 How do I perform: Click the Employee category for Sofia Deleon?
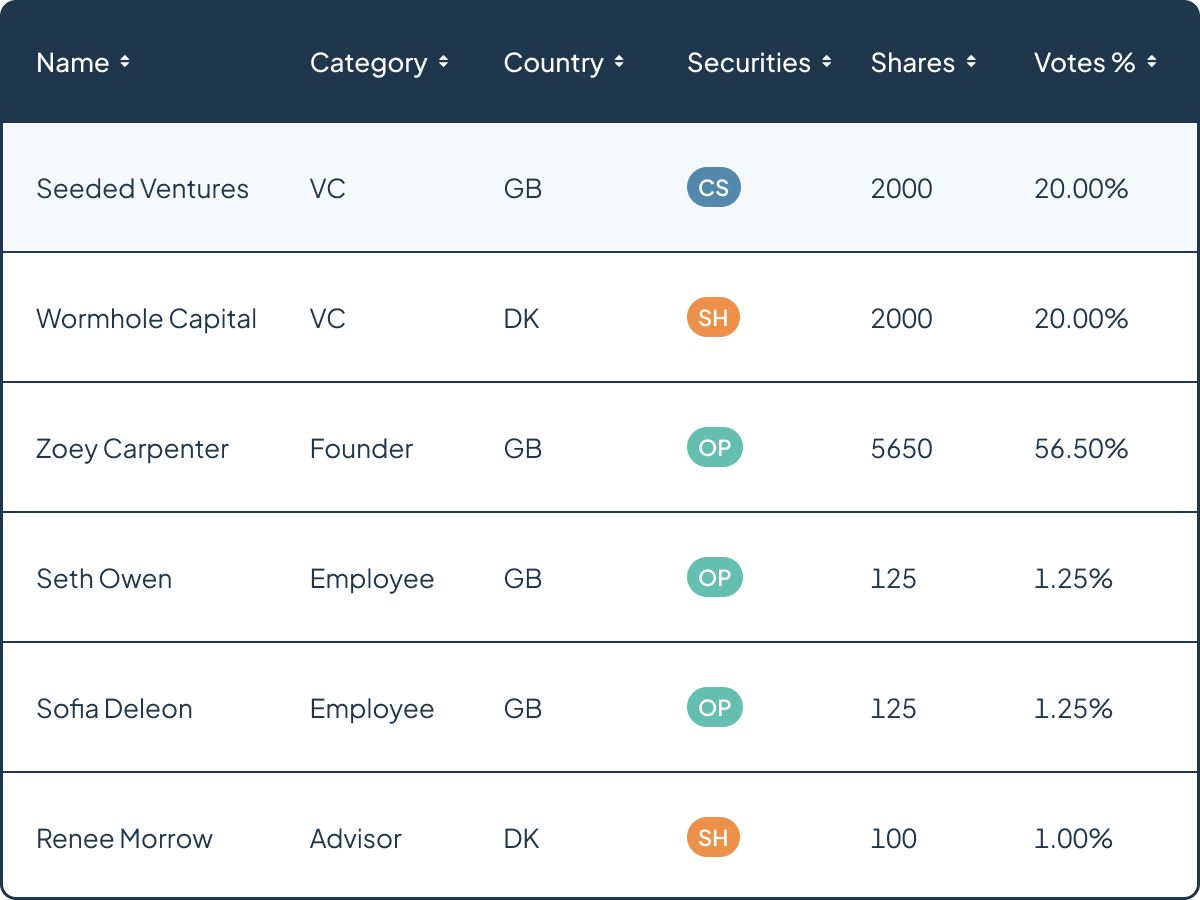point(372,710)
